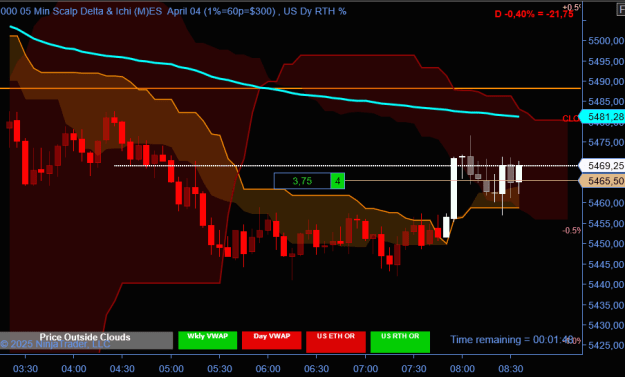Click the 5445,00 price axis label

pos(606,264)
